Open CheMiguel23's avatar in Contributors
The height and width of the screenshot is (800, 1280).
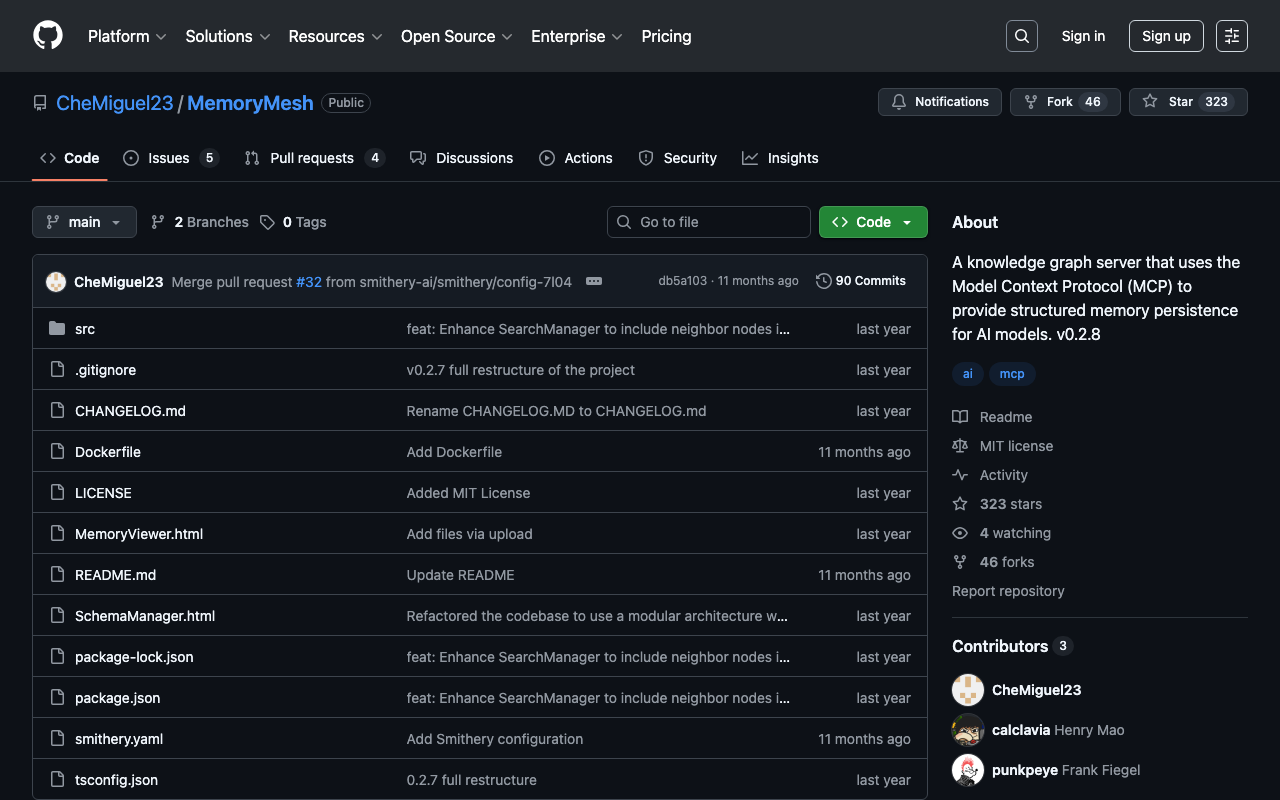tap(968, 690)
